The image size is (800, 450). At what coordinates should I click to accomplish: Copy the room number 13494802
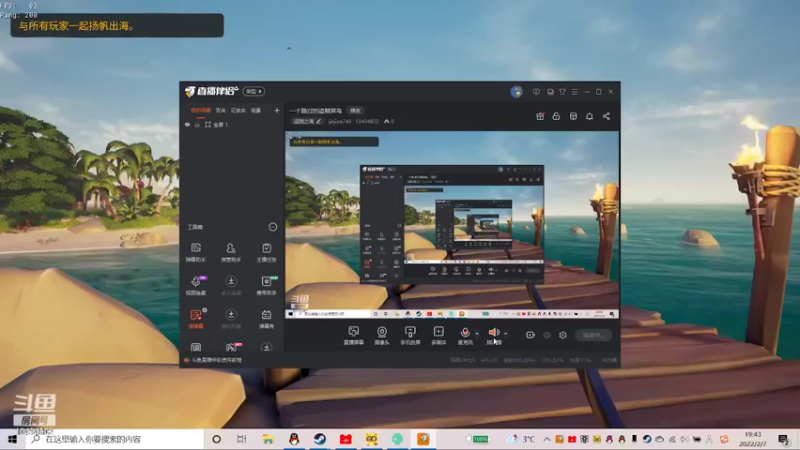click(367, 121)
